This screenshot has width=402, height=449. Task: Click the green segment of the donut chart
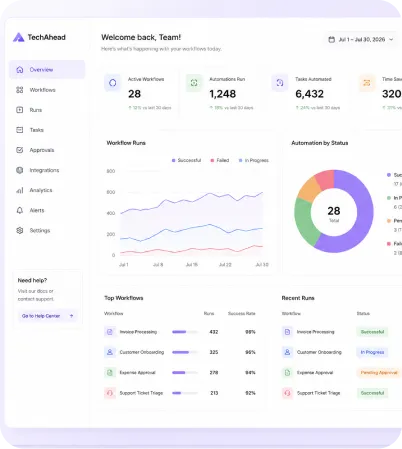tap(304, 222)
